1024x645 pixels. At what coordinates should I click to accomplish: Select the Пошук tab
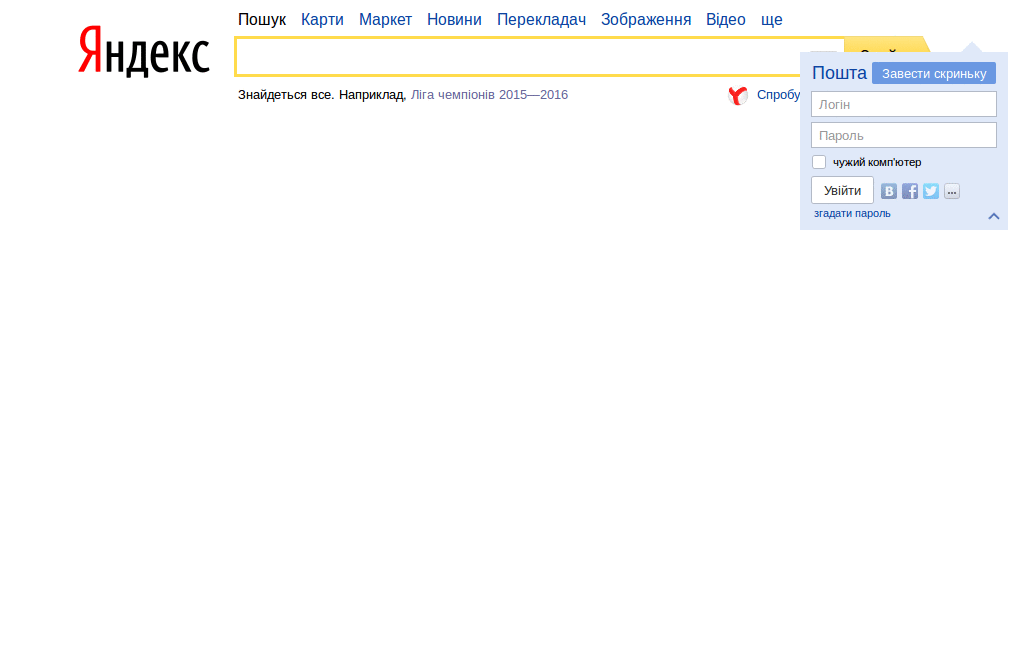pyautogui.click(x=262, y=20)
